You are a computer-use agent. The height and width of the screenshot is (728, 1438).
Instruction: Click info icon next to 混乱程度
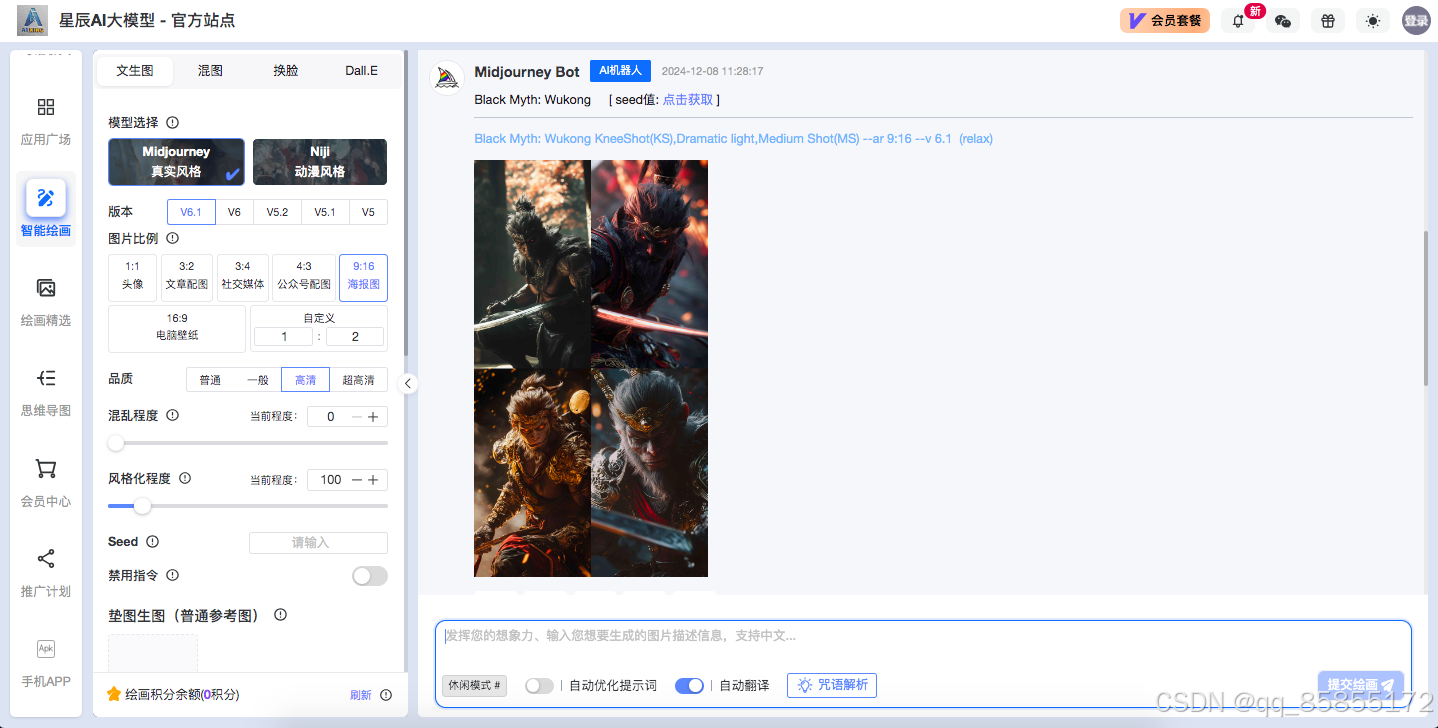tap(172, 415)
